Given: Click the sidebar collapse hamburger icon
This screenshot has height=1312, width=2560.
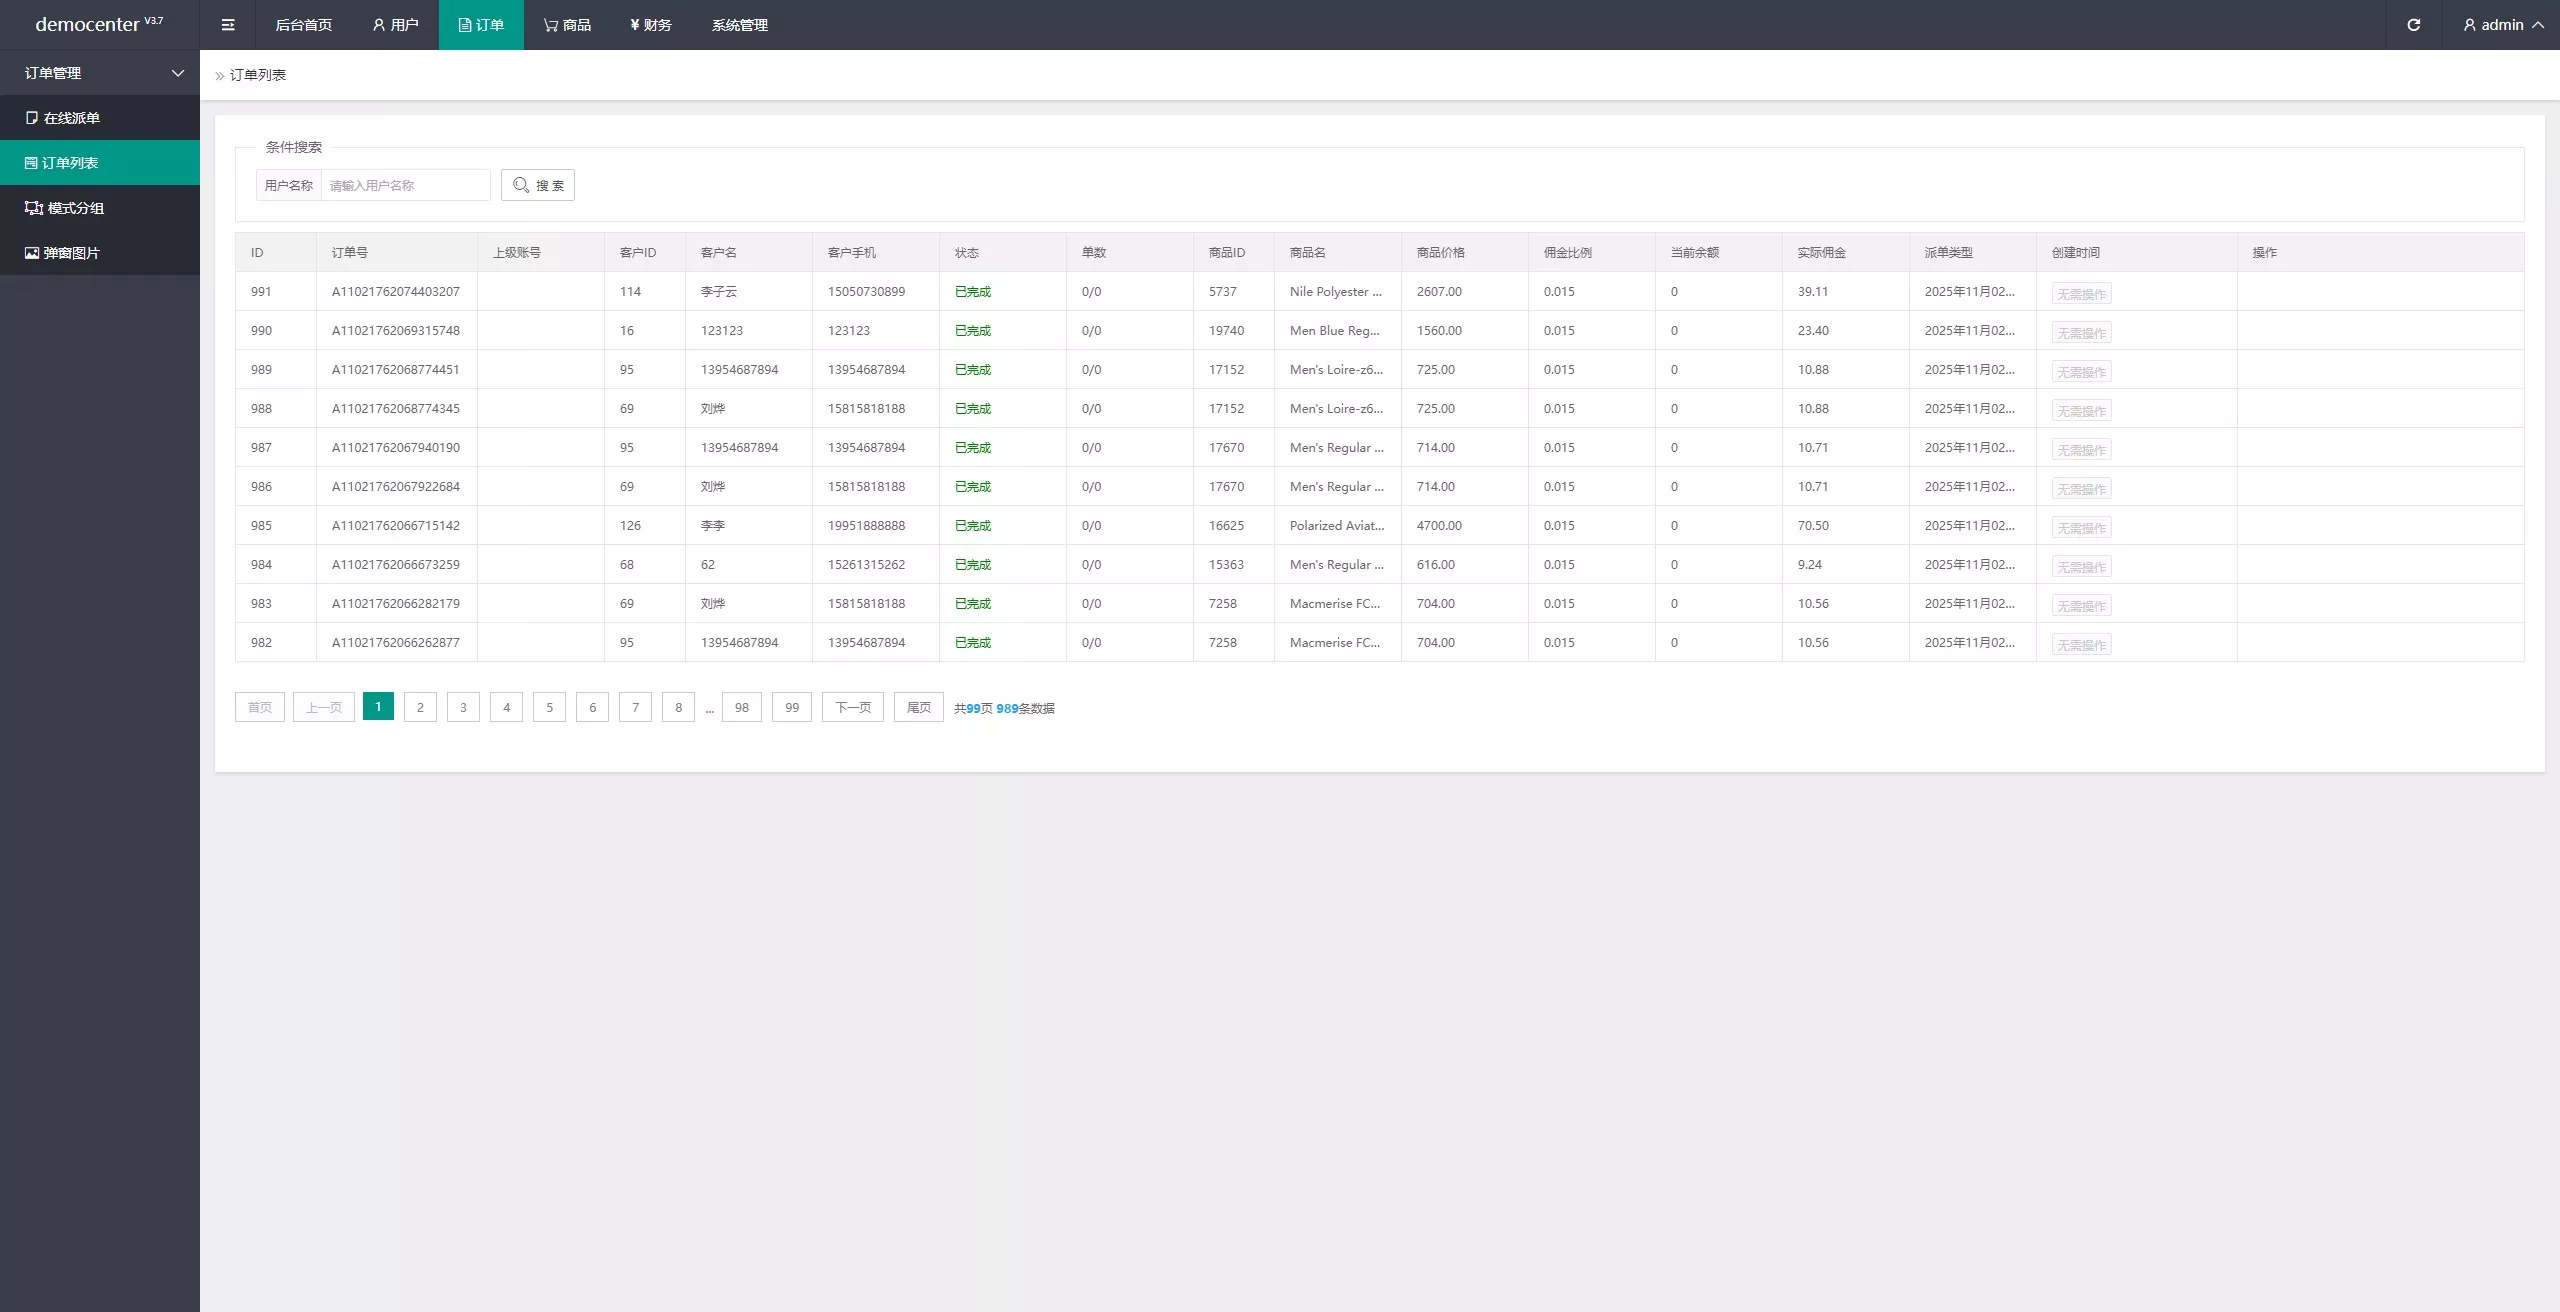Looking at the screenshot, I should tap(228, 25).
